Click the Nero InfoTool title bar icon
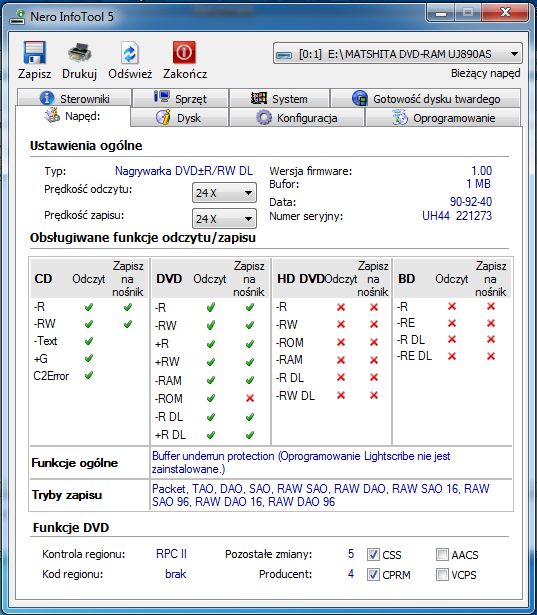The height and width of the screenshot is (615, 537). [x=17, y=17]
